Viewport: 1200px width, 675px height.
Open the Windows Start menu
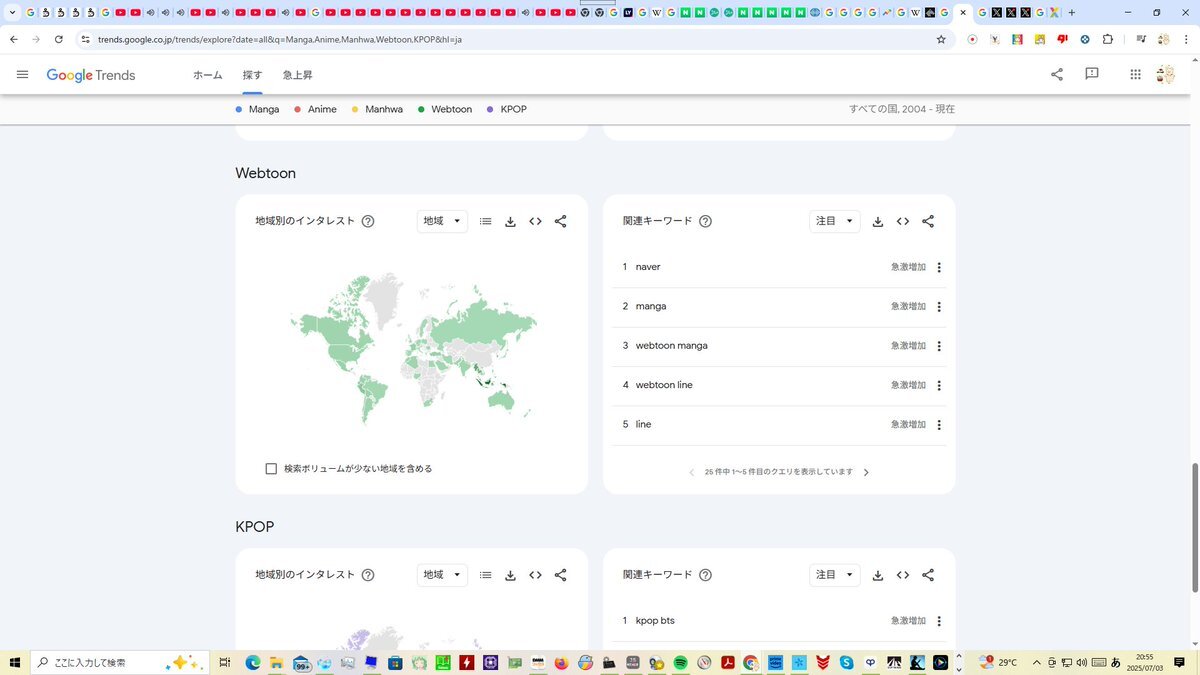[x=15, y=662]
